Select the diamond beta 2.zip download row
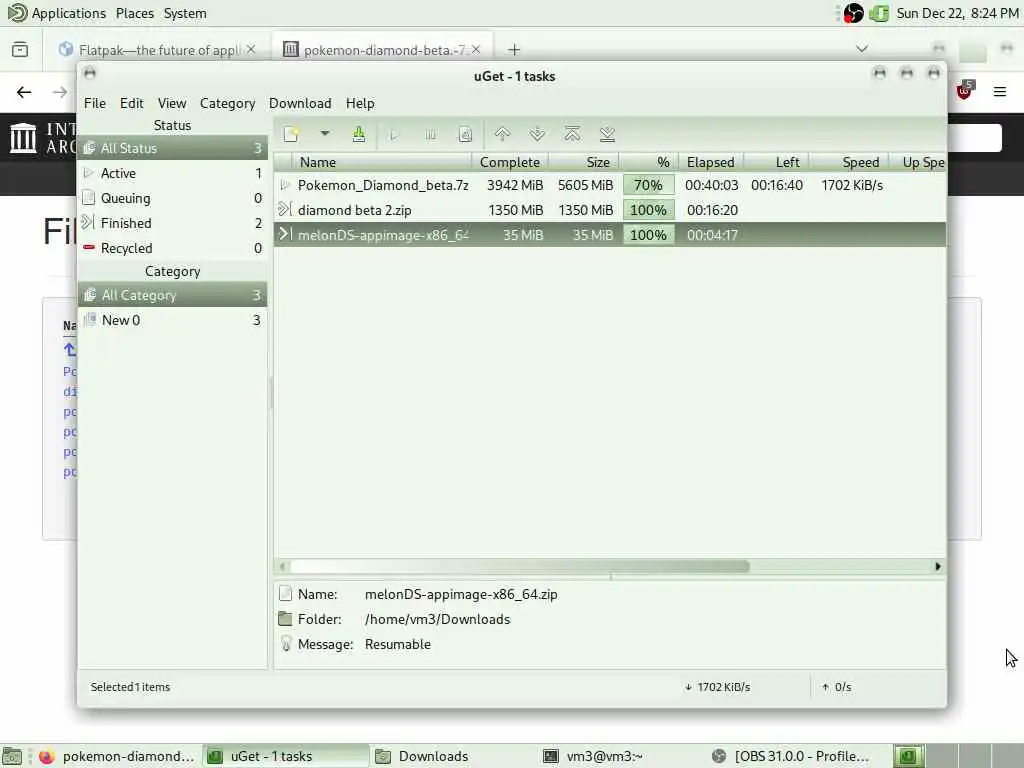The image size is (1024, 768). [x=610, y=210]
